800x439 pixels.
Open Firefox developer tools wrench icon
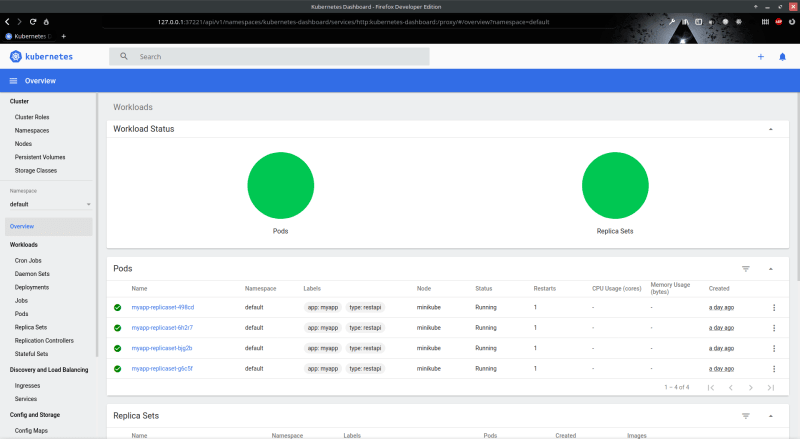tap(672, 21)
